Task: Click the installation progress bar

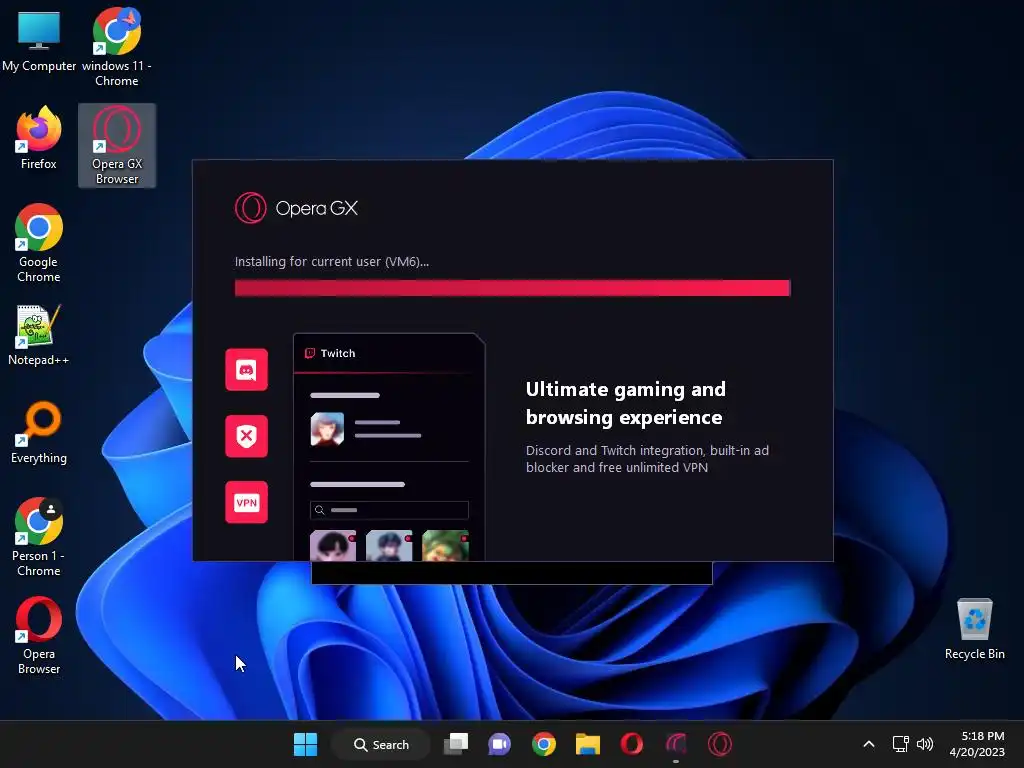Action: (513, 288)
